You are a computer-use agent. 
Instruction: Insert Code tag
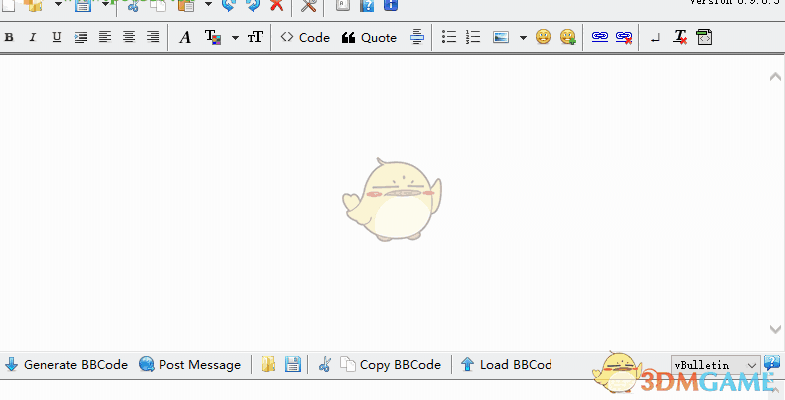tap(305, 38)
